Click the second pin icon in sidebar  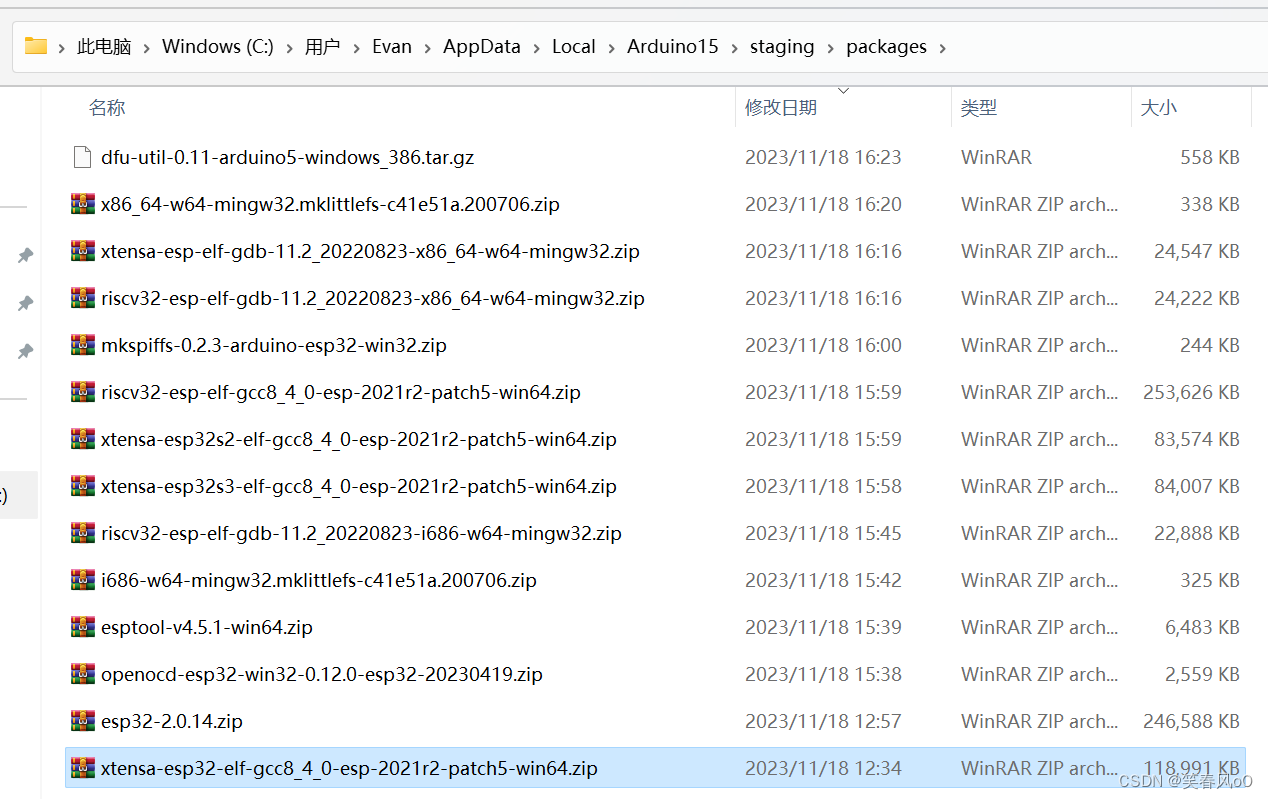[x=25, y=303]
